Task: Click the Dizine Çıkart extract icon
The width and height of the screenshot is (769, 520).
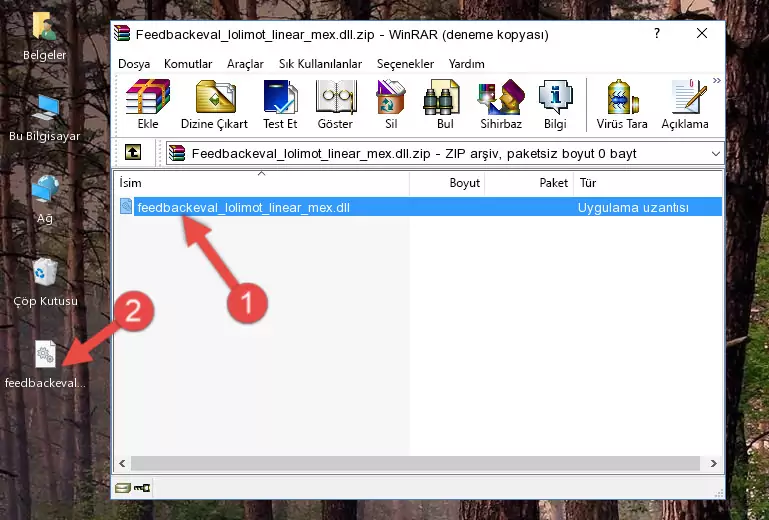Action: point(214,104)
